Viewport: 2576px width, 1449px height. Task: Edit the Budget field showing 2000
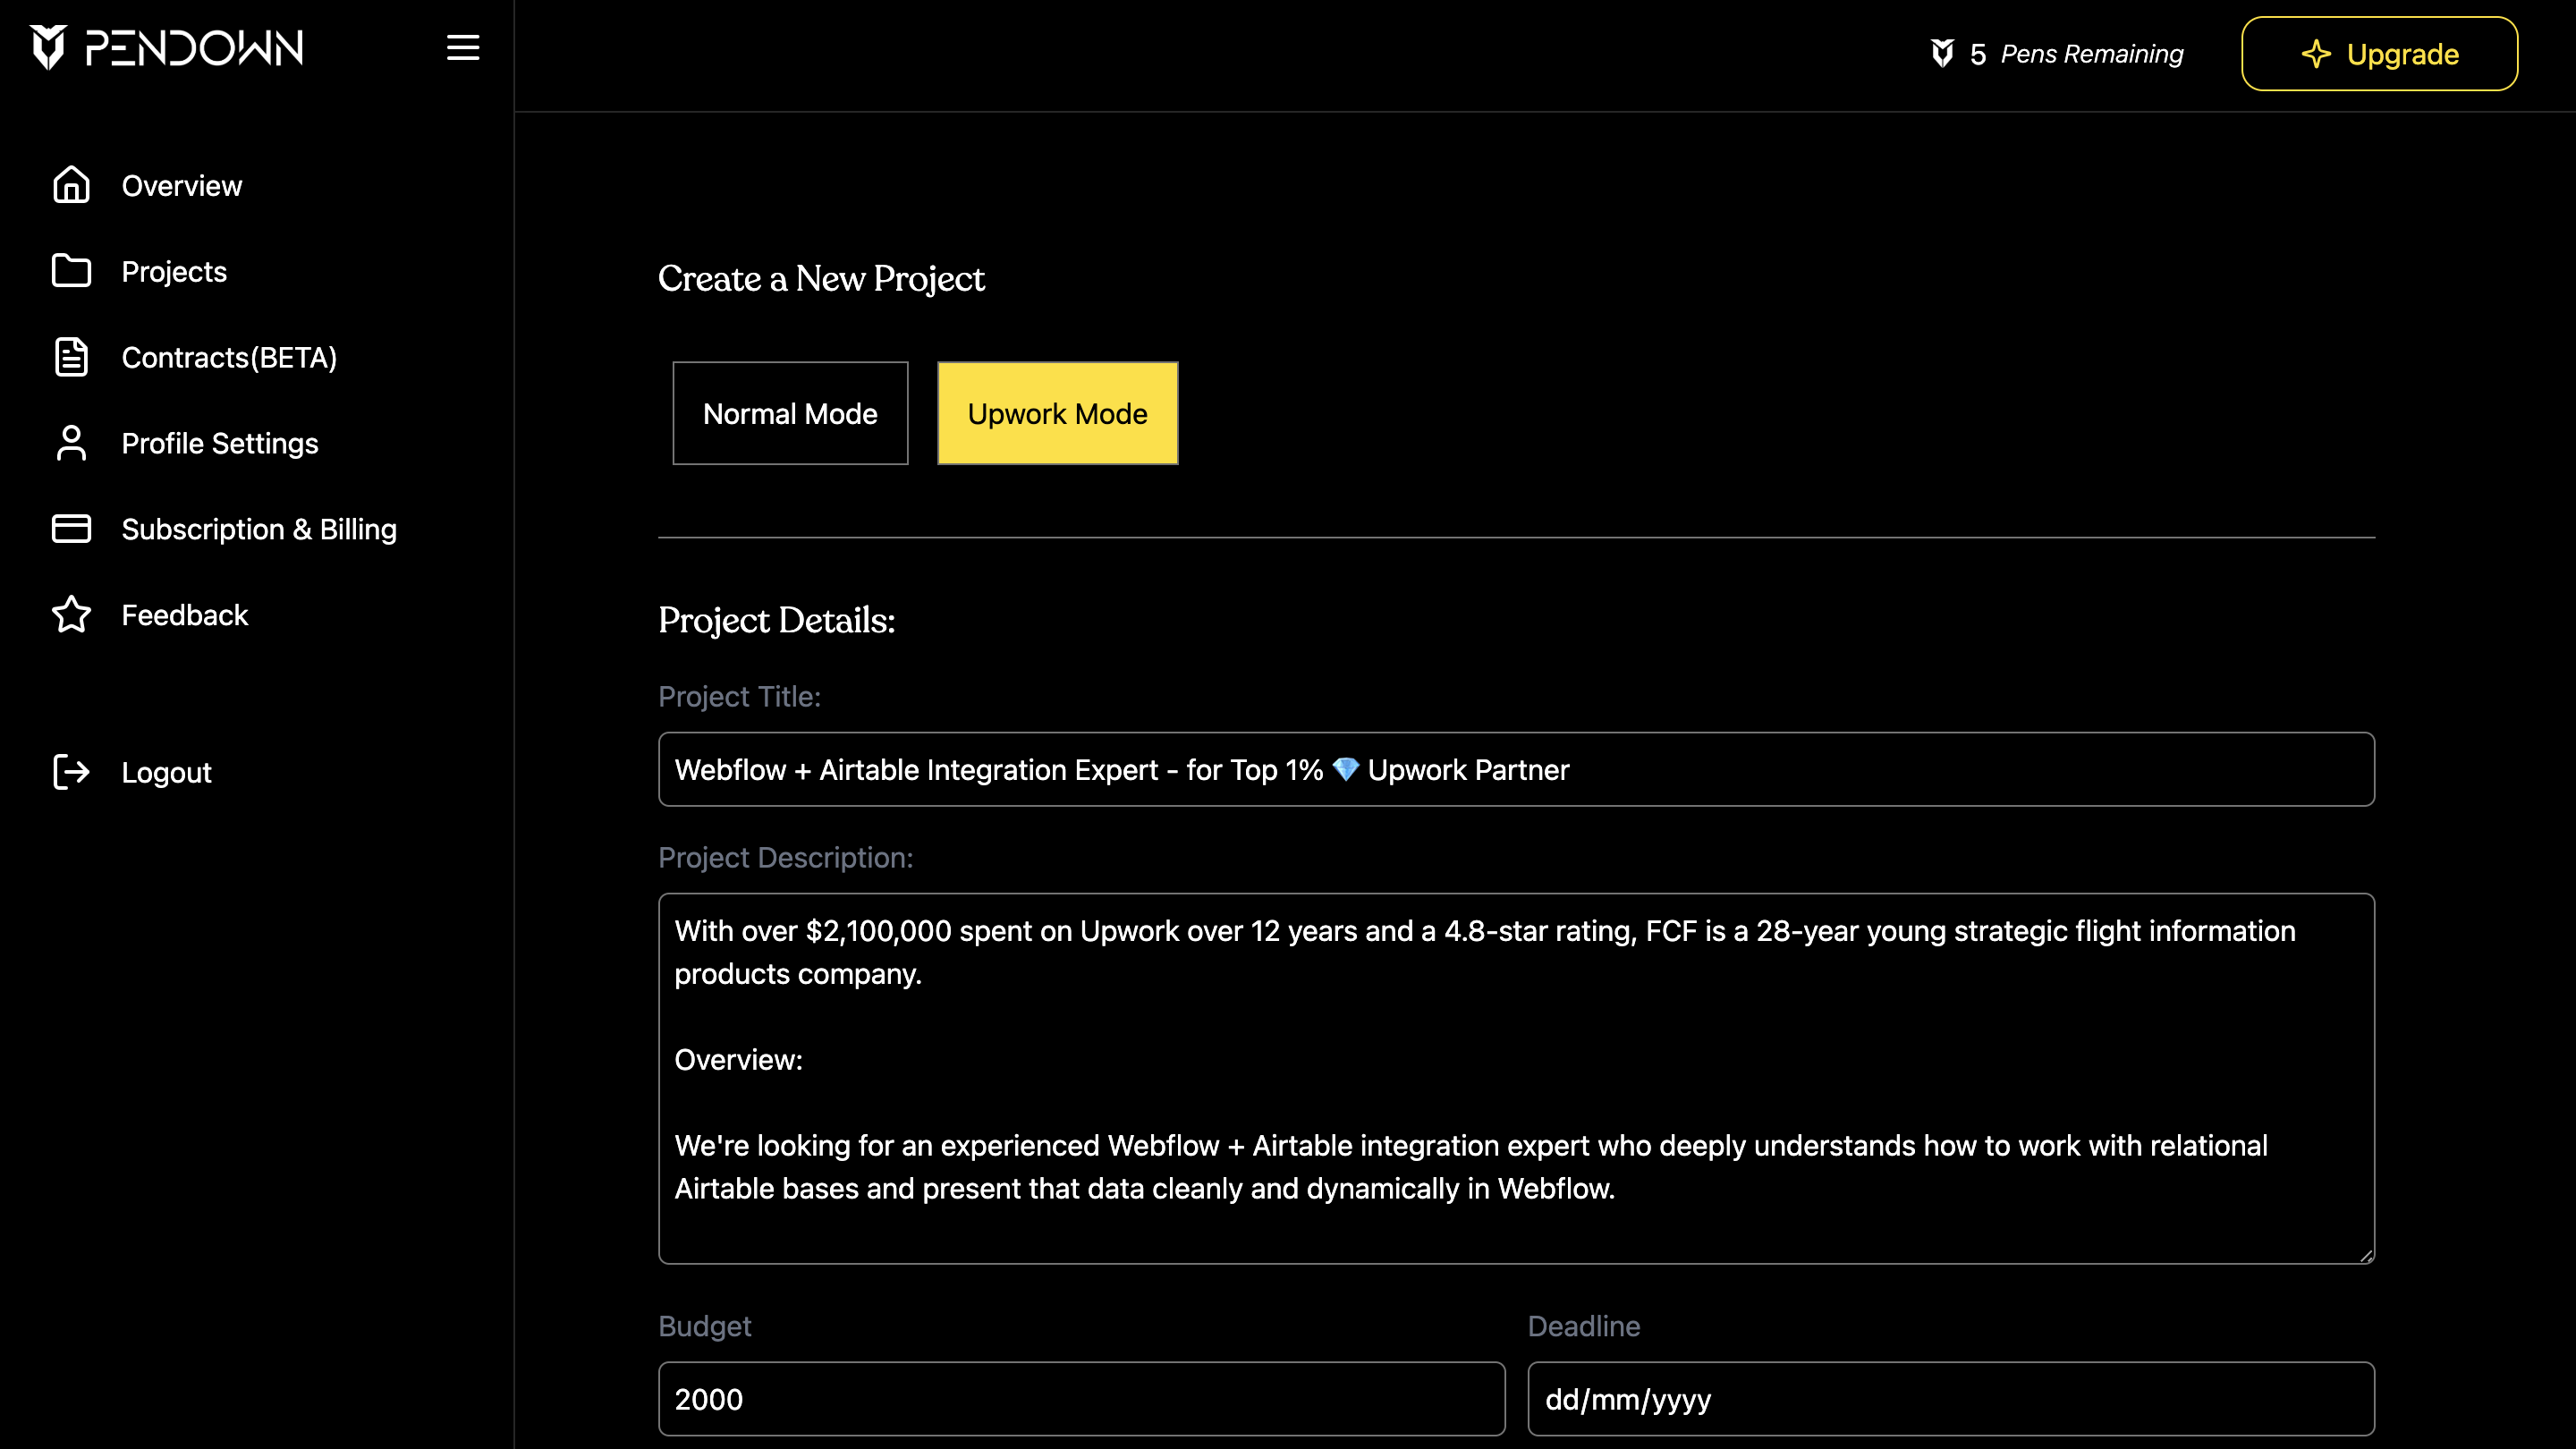(1082, 1399)
